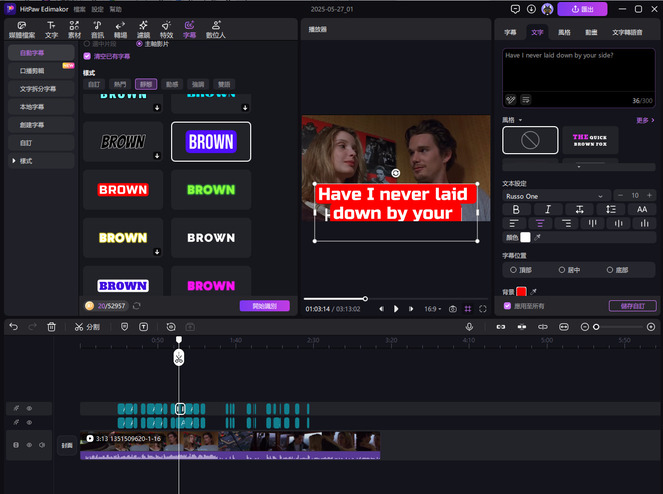This screenshot has height=494, width=663.
Task: Open the File (檔案) menu
Action: [x=79, y=9]
